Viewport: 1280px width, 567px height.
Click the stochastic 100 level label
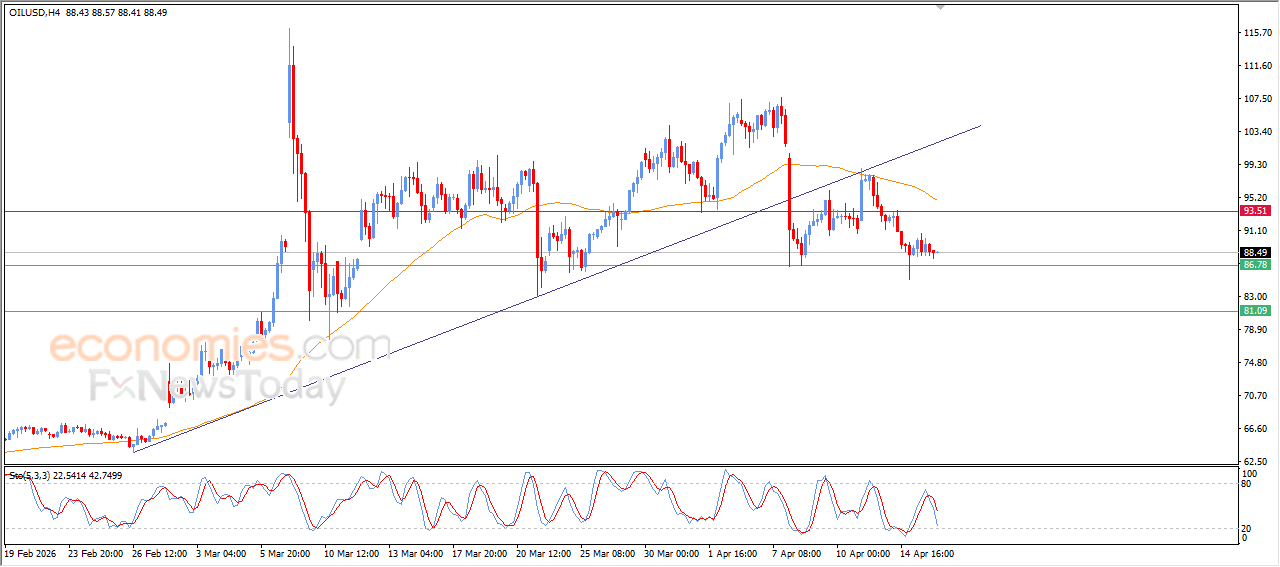1249,472
